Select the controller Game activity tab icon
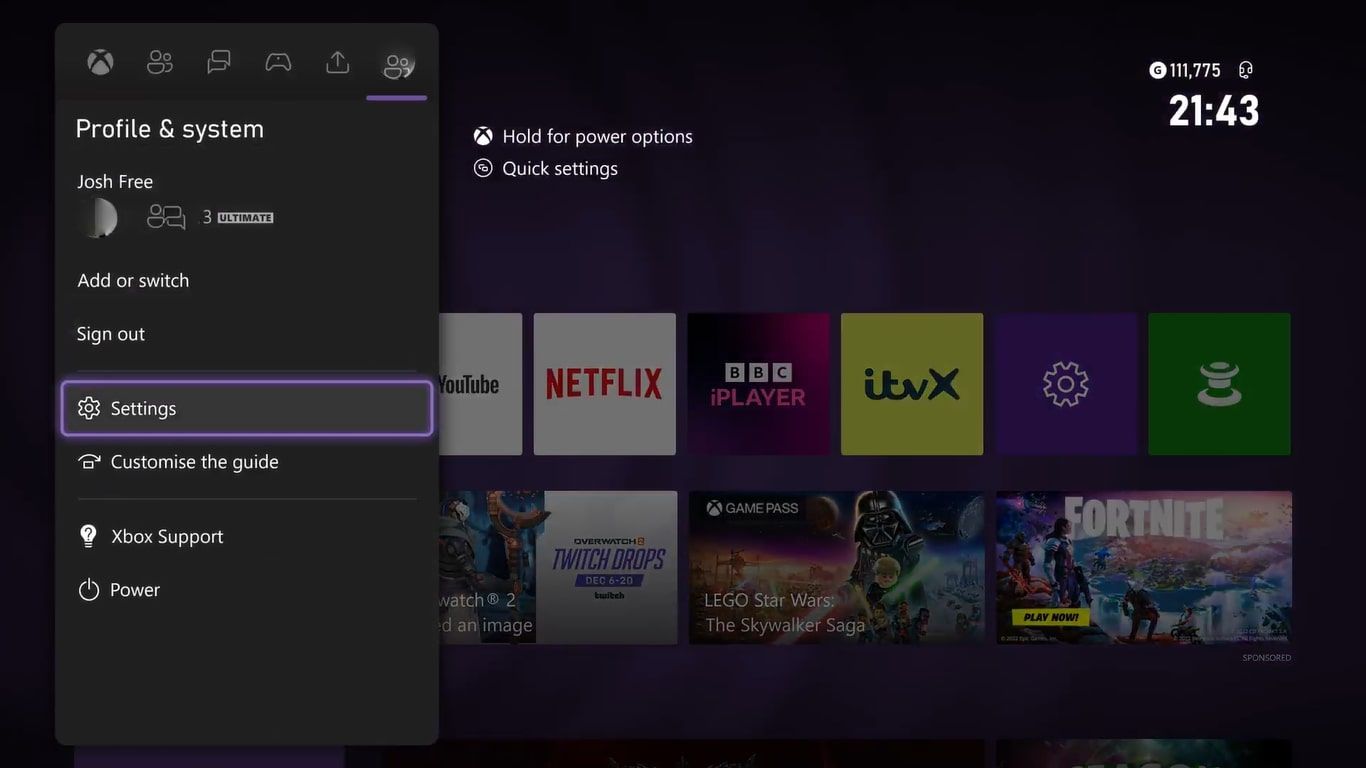The width and height of the screenshot is (1366, 768). pos(278,63)
